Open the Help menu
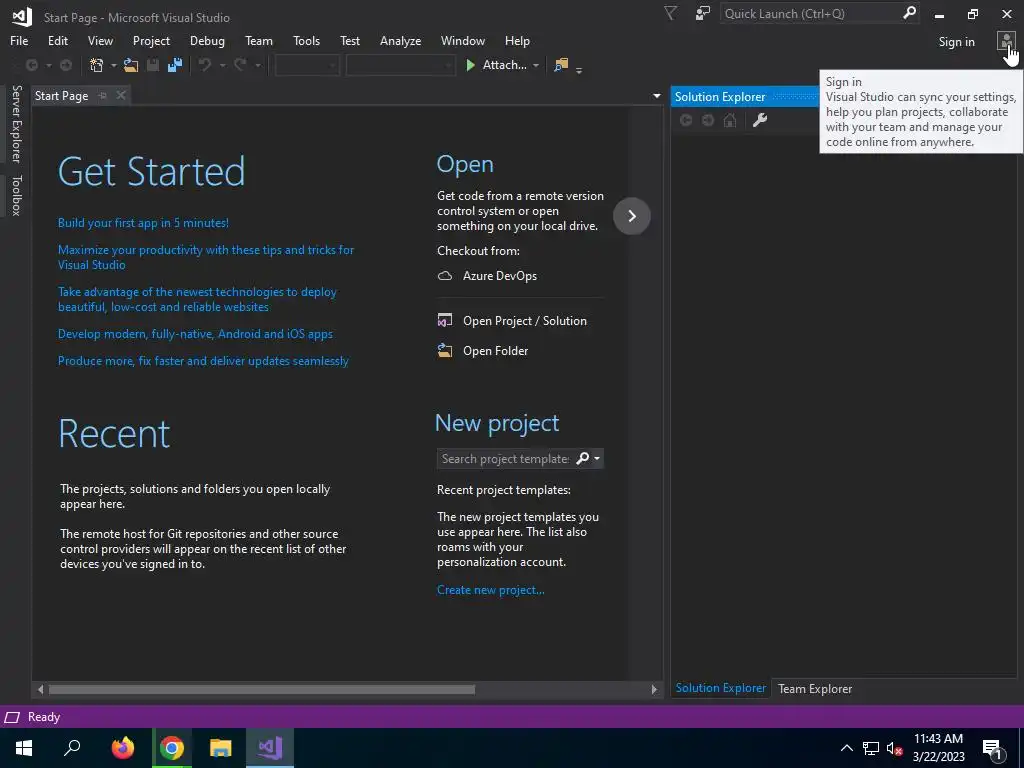The width and height of the screenshot is (1024, 768). coord(517,40)
